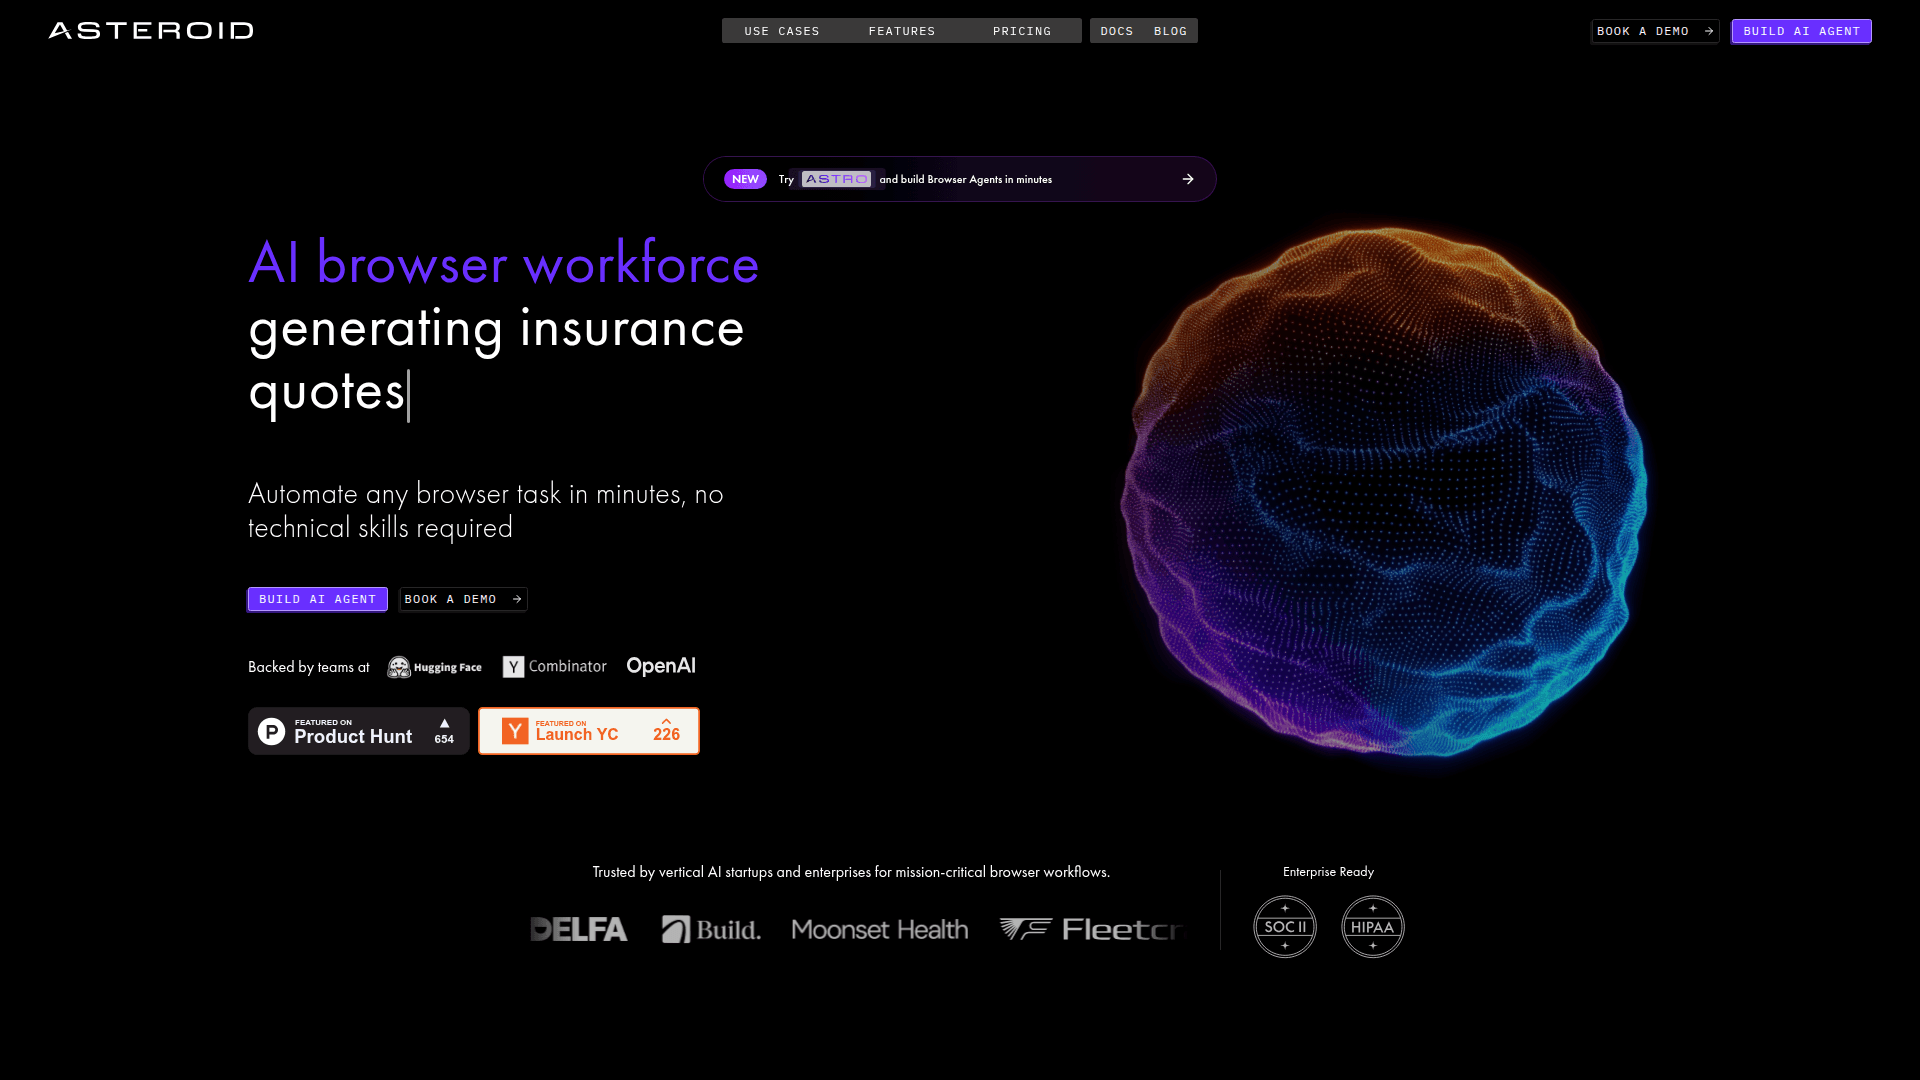The width and height of the screenshot is (1920, 1080).
Task: Click header Build AI Agent button
Action: click(x=1801, y=31)
